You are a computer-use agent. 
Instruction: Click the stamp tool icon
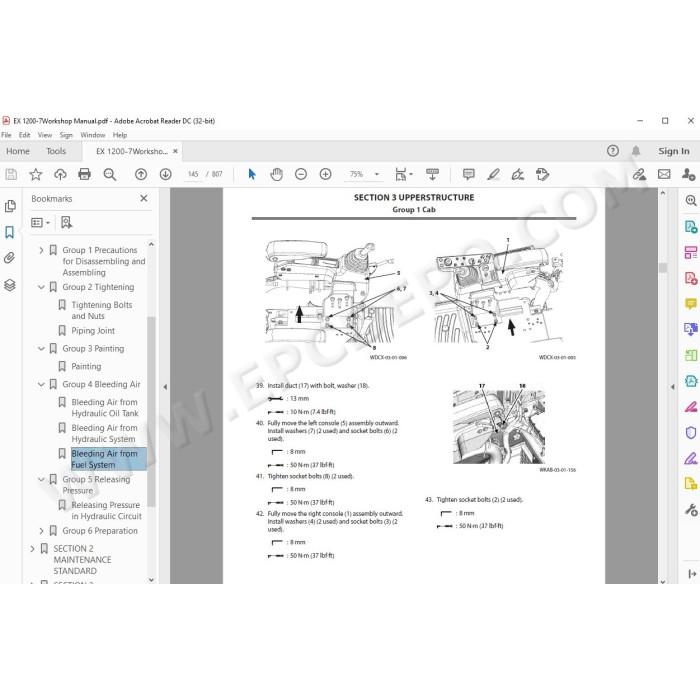[542, 174]
